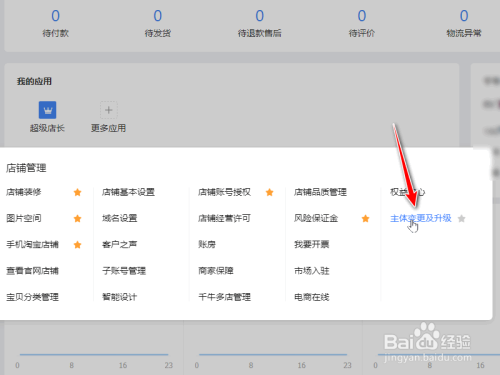Toggle the star next to 店铺账号授权
Viewport: 500px width, 375px height.
[x=270, y=192]
